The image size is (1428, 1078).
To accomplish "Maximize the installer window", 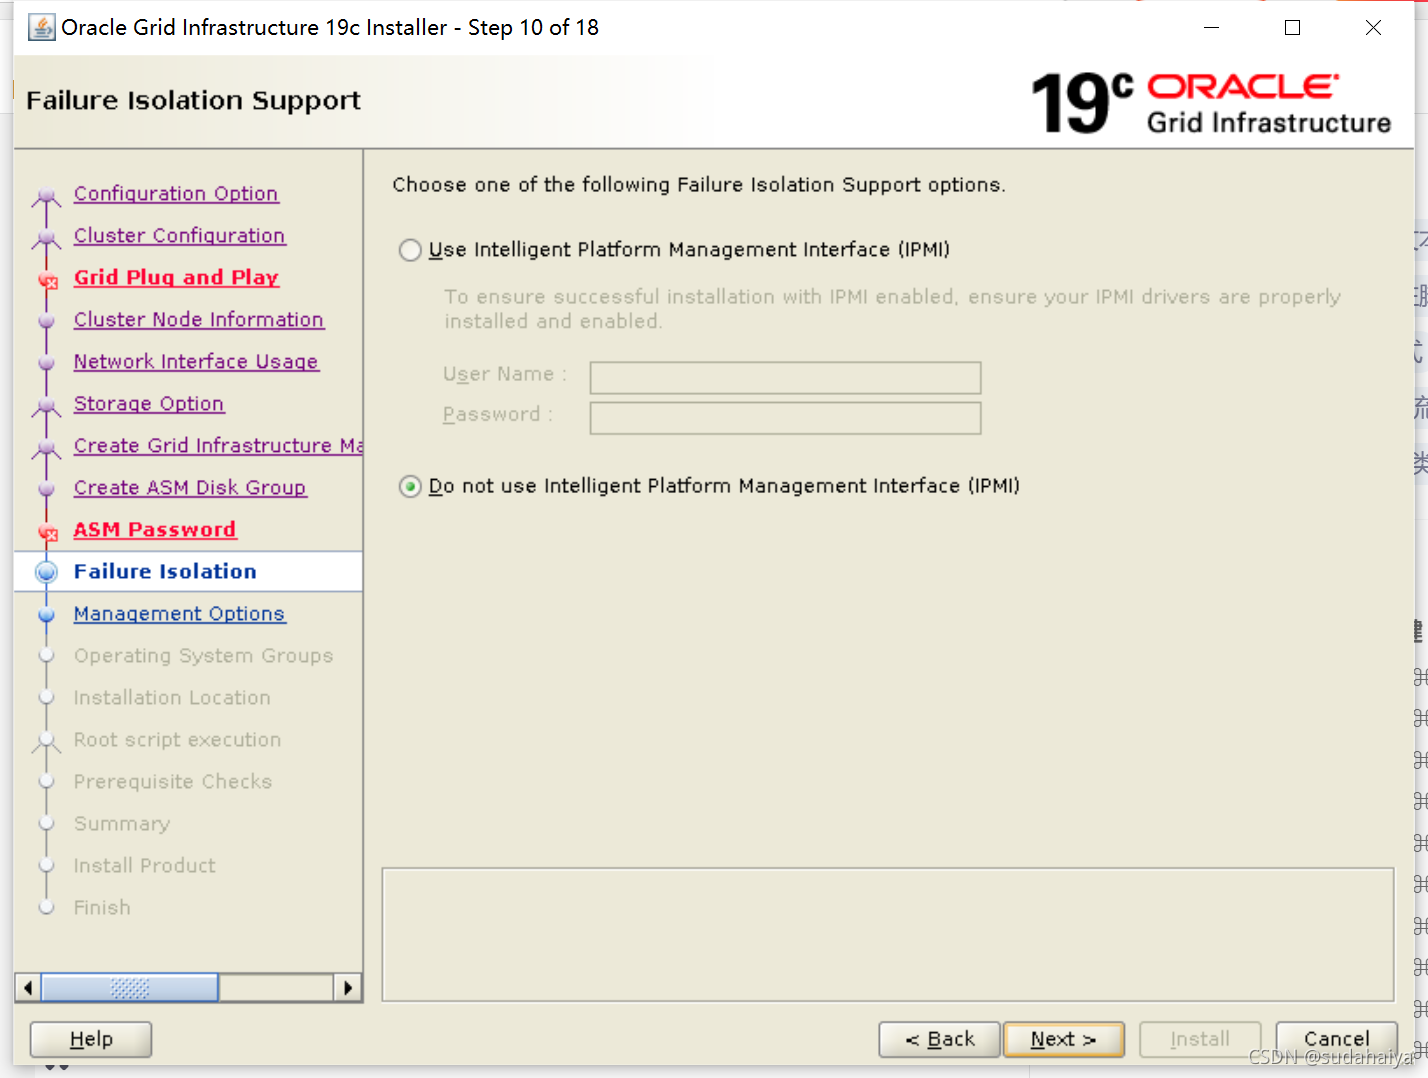I will point(1292,28).
